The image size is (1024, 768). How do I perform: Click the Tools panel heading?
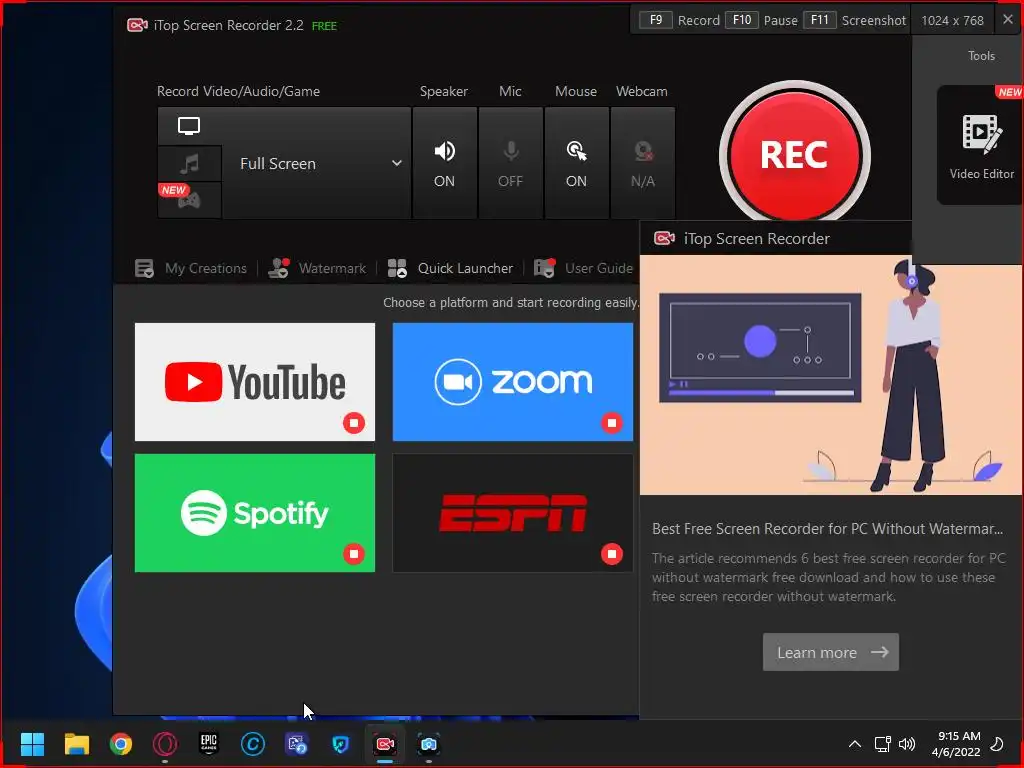981,56
